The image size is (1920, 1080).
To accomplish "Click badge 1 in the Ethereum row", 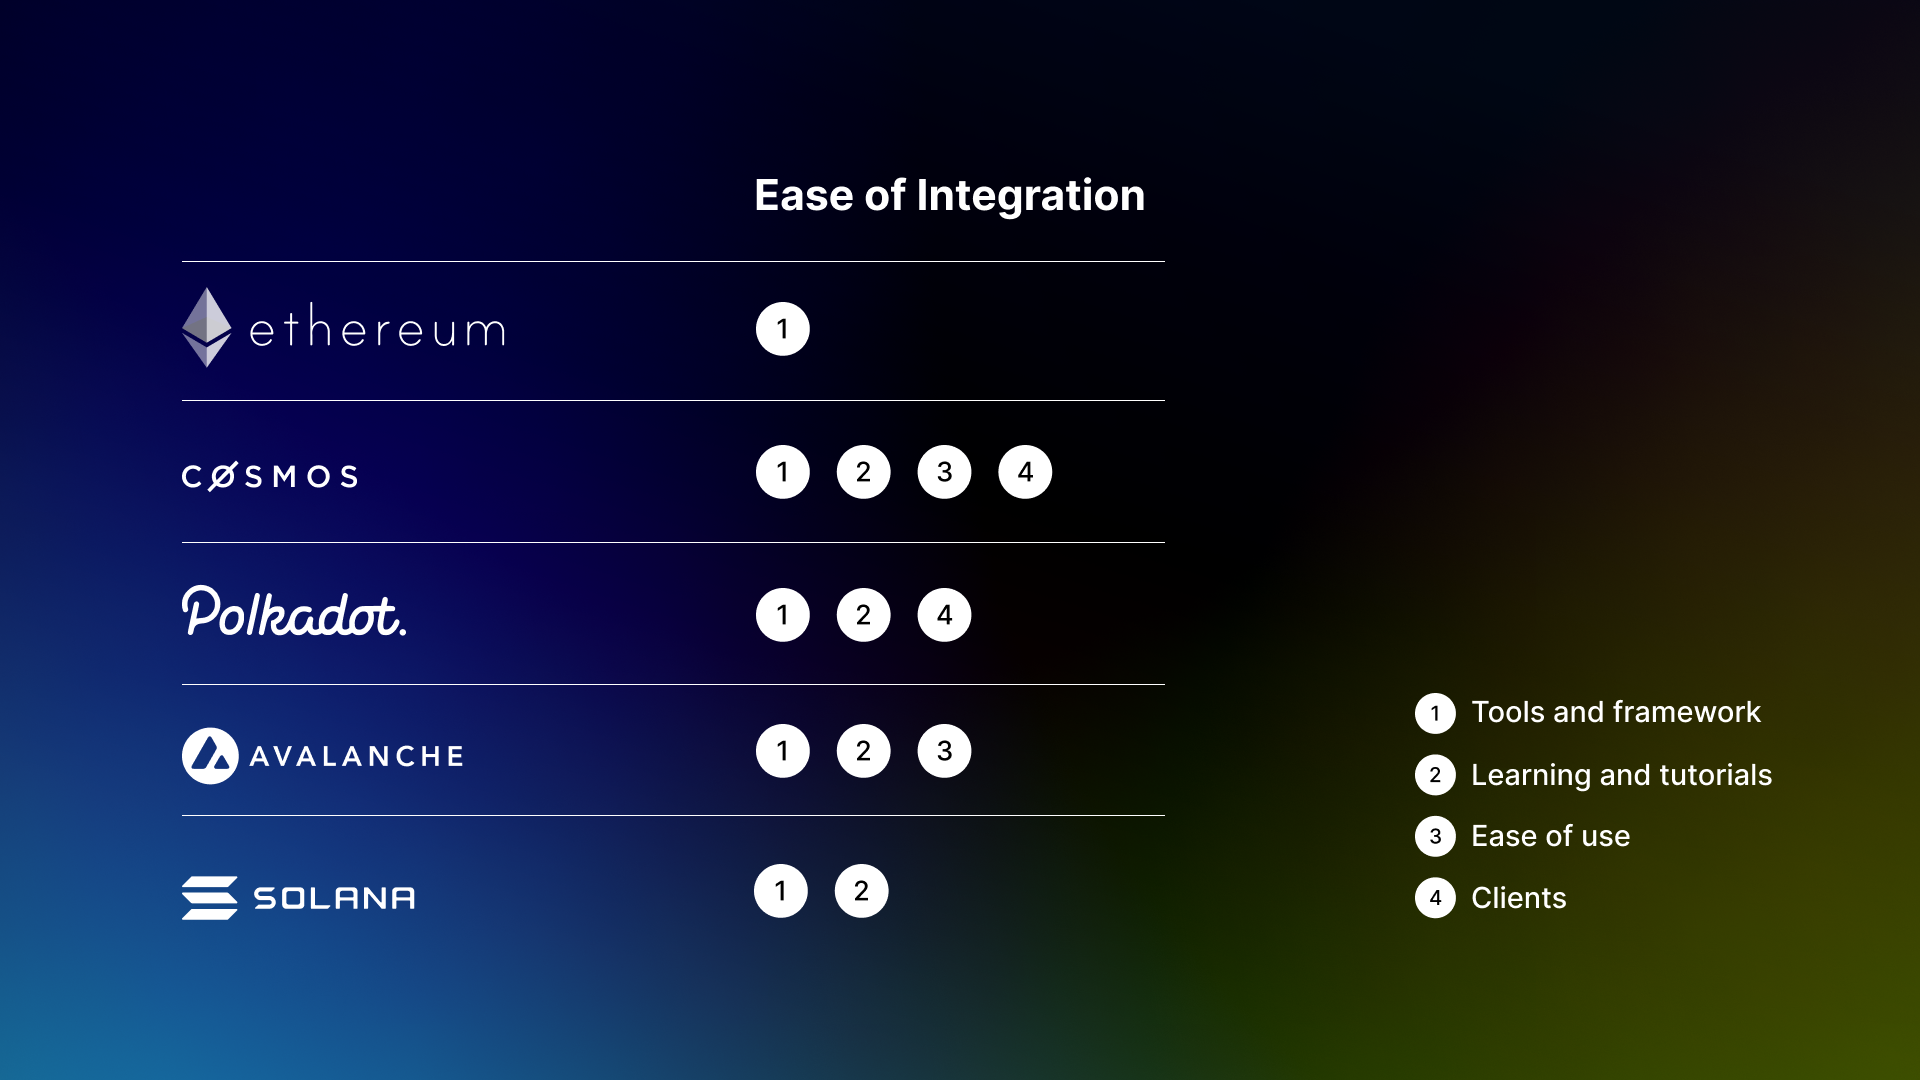I will (782, 329).
